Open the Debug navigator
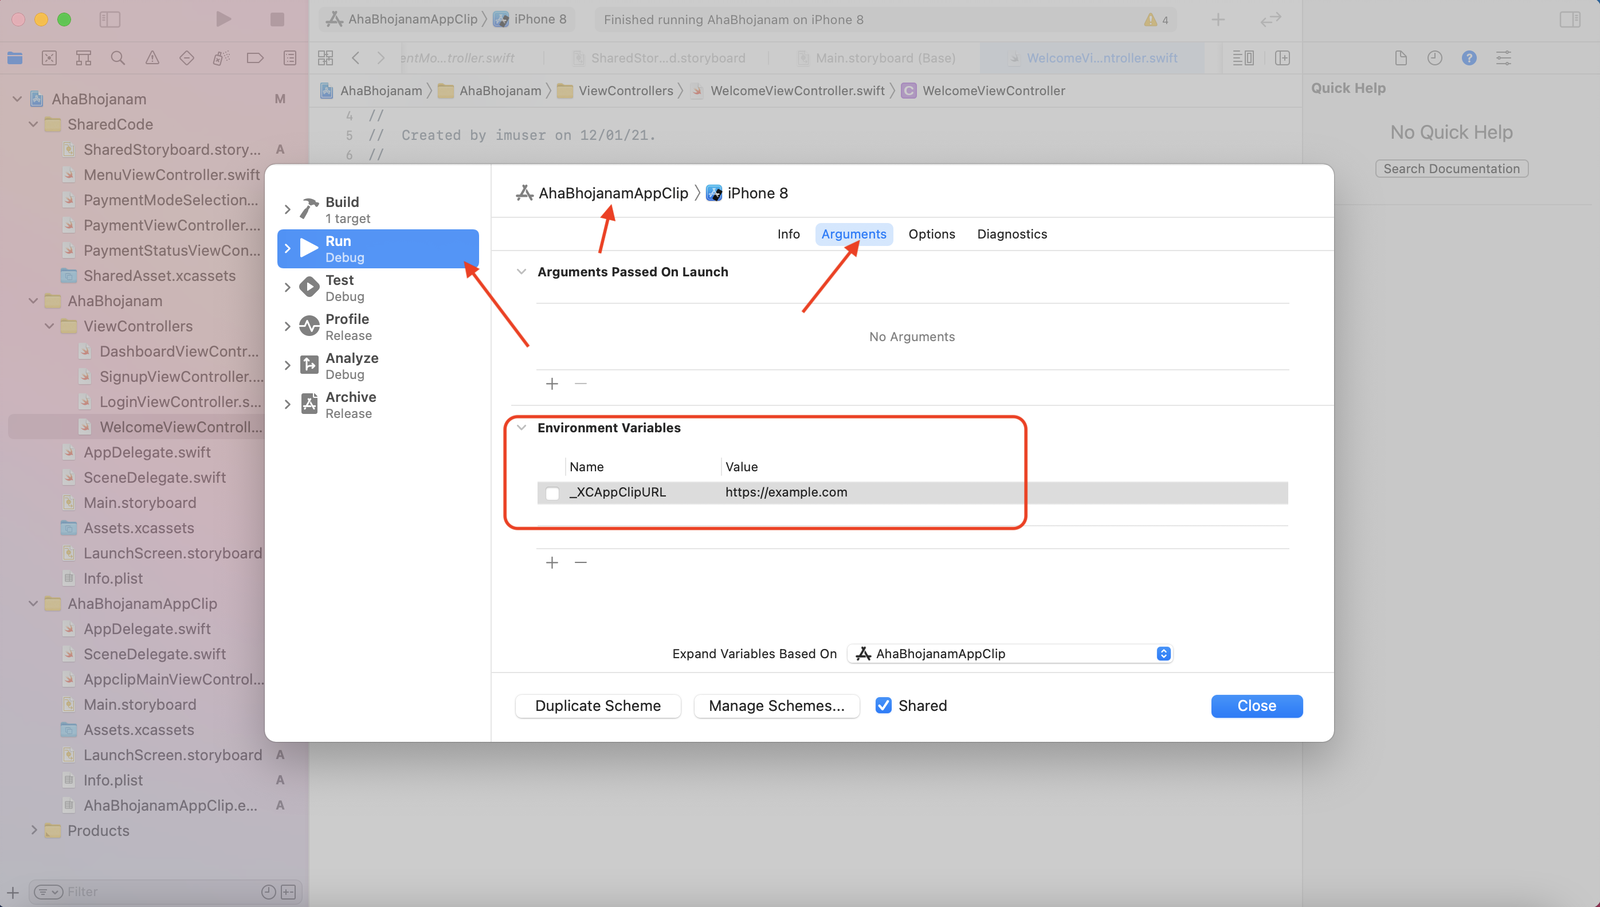This screenshot has width=1600, height=907. pyautogui.click(x=221, y=58)
